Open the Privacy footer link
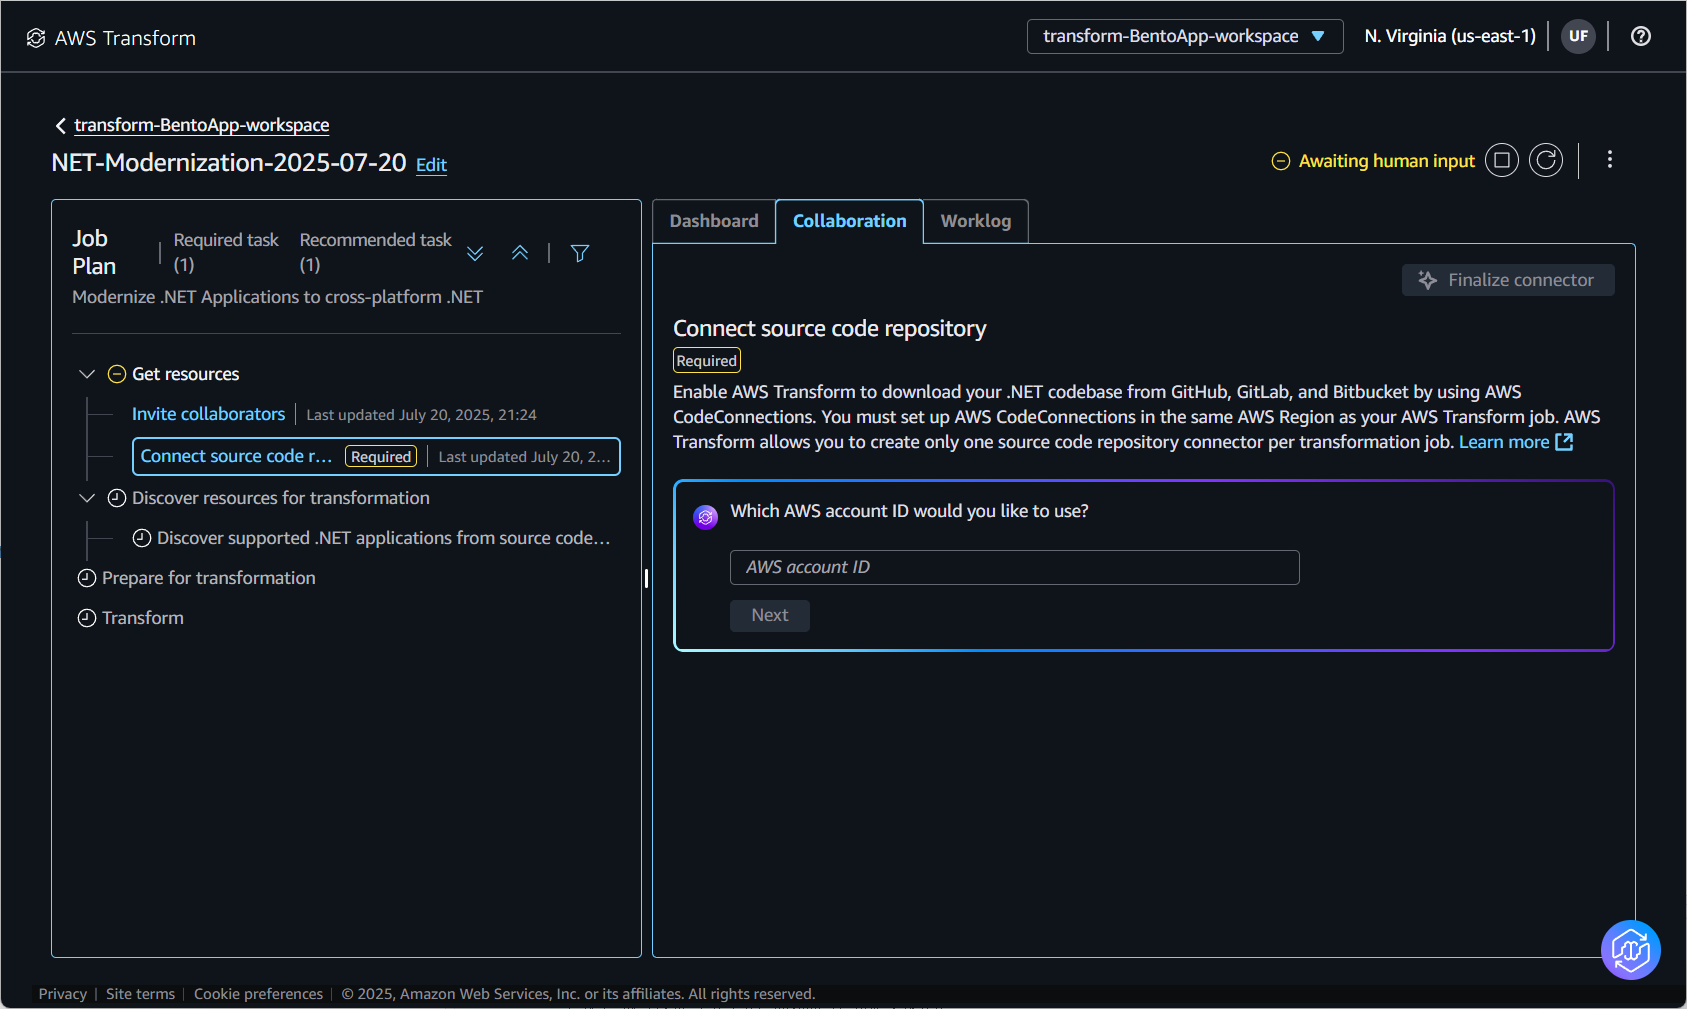 click(63, 994)
